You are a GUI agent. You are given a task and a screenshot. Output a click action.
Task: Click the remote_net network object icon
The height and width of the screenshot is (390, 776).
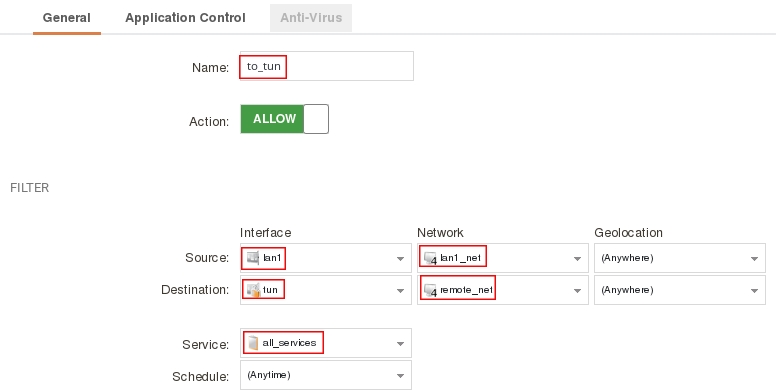[x=431, y=291]
